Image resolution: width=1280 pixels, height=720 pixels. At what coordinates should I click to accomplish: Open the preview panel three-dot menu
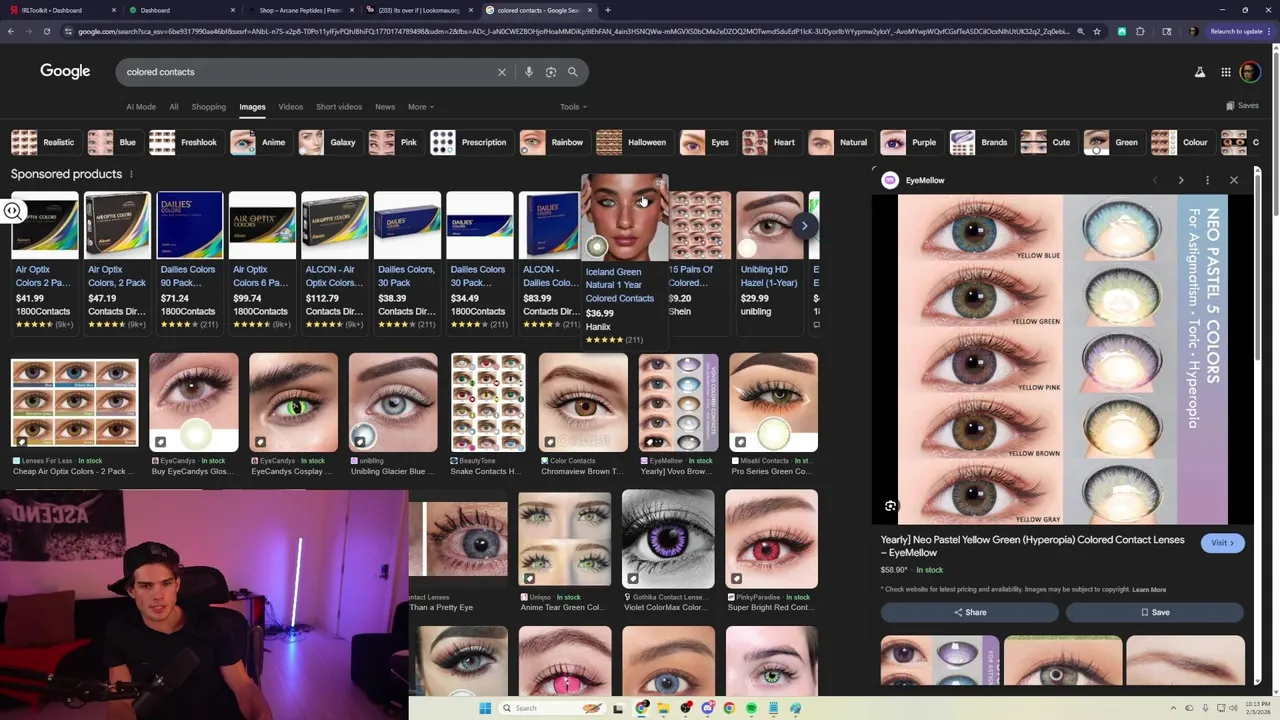[x=1207, y=180]
